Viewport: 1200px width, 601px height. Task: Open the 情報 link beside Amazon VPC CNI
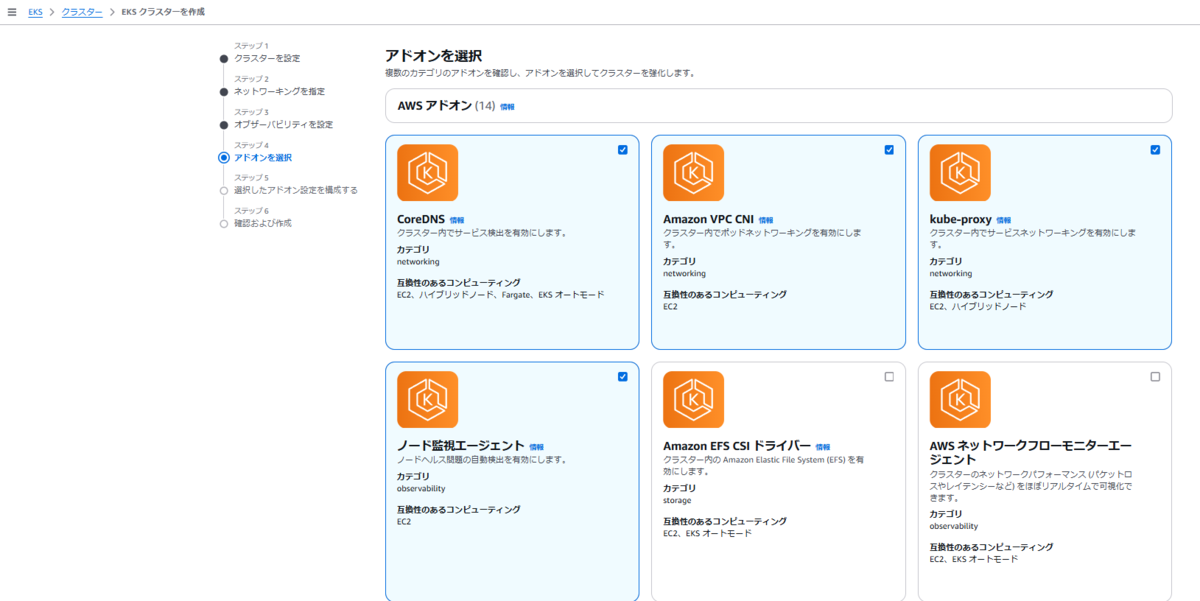tap(766, 220)
